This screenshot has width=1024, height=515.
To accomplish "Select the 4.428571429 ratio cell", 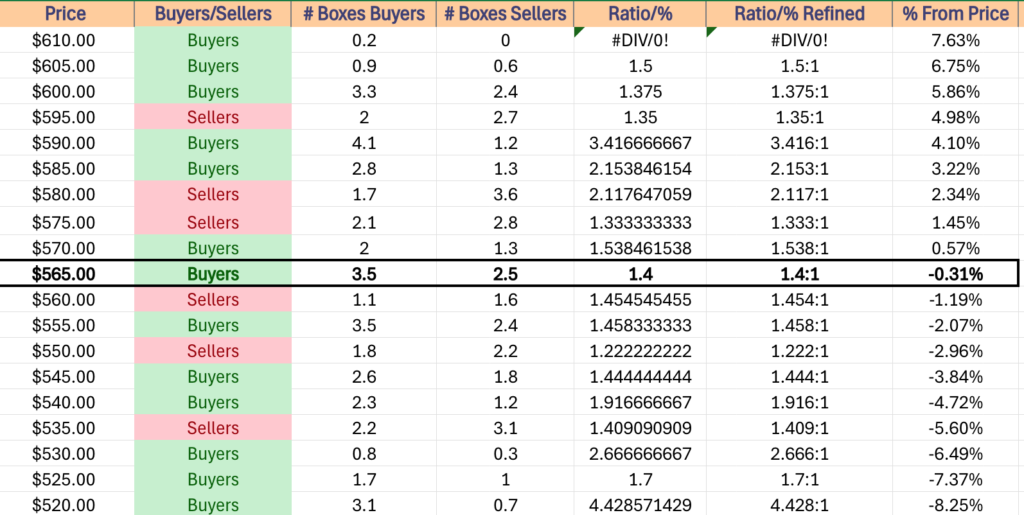I will [x=640, y=504].
